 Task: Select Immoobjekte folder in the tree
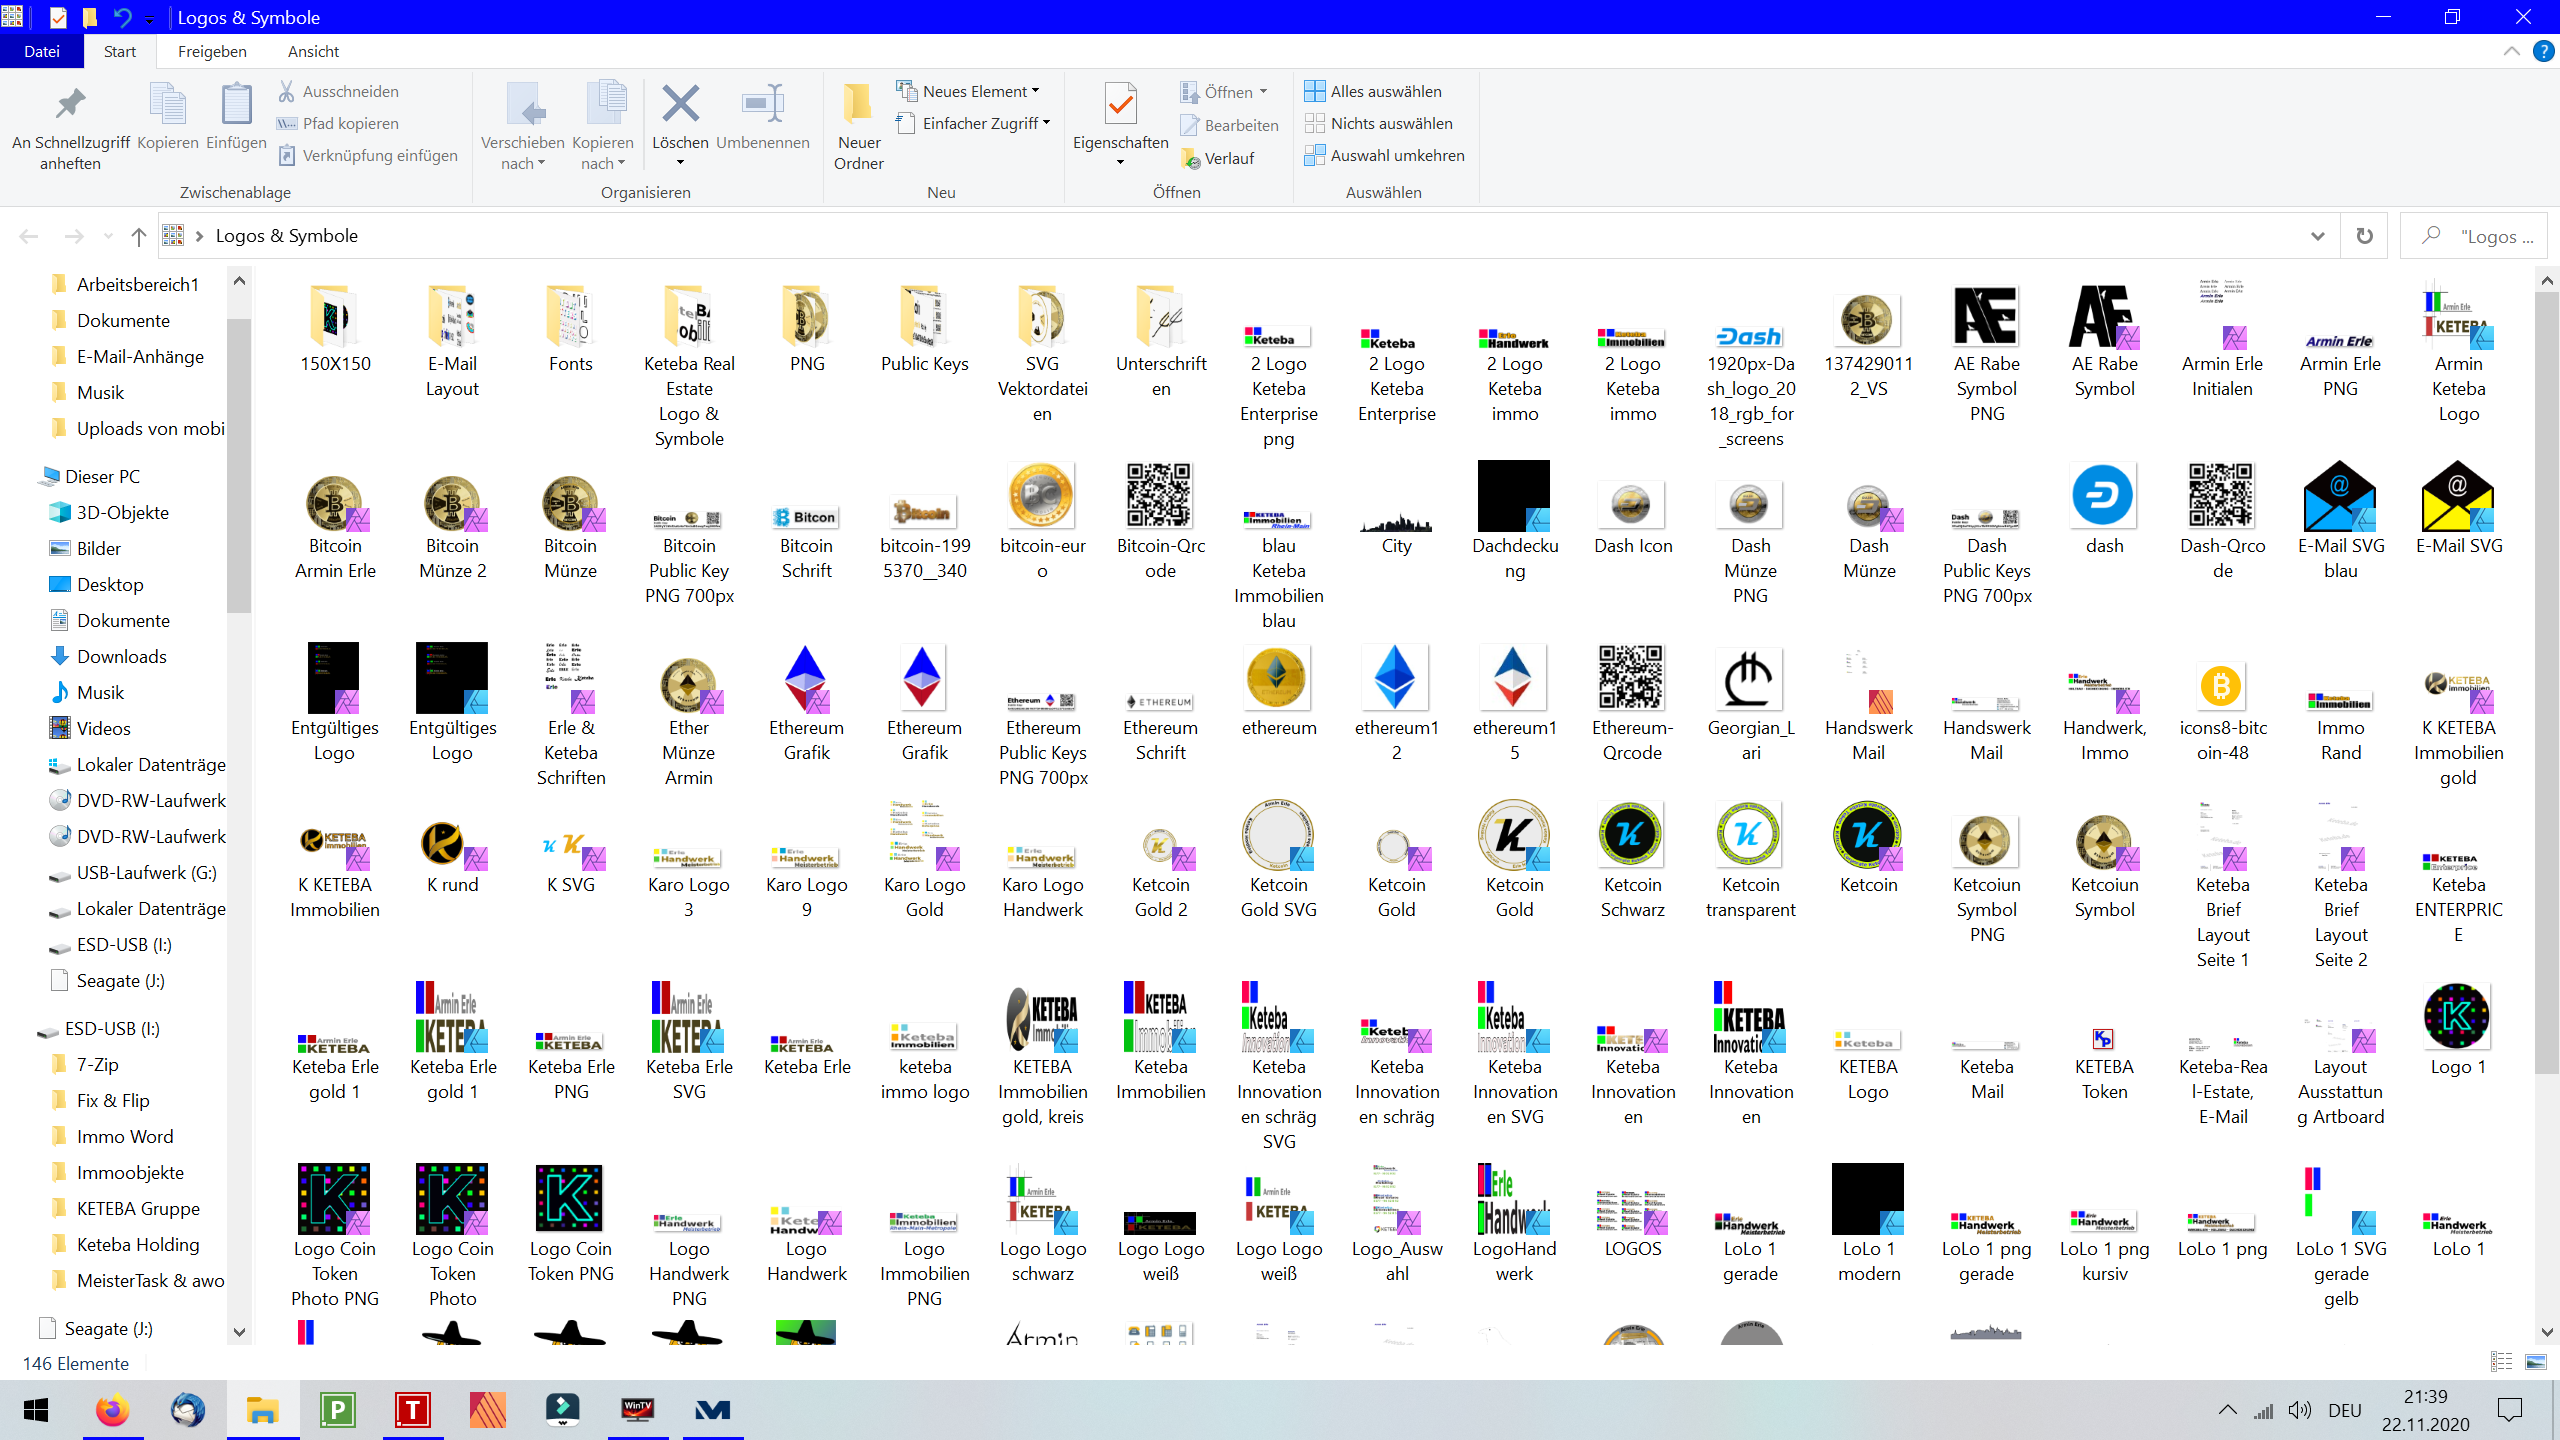tap(130, 1173)
